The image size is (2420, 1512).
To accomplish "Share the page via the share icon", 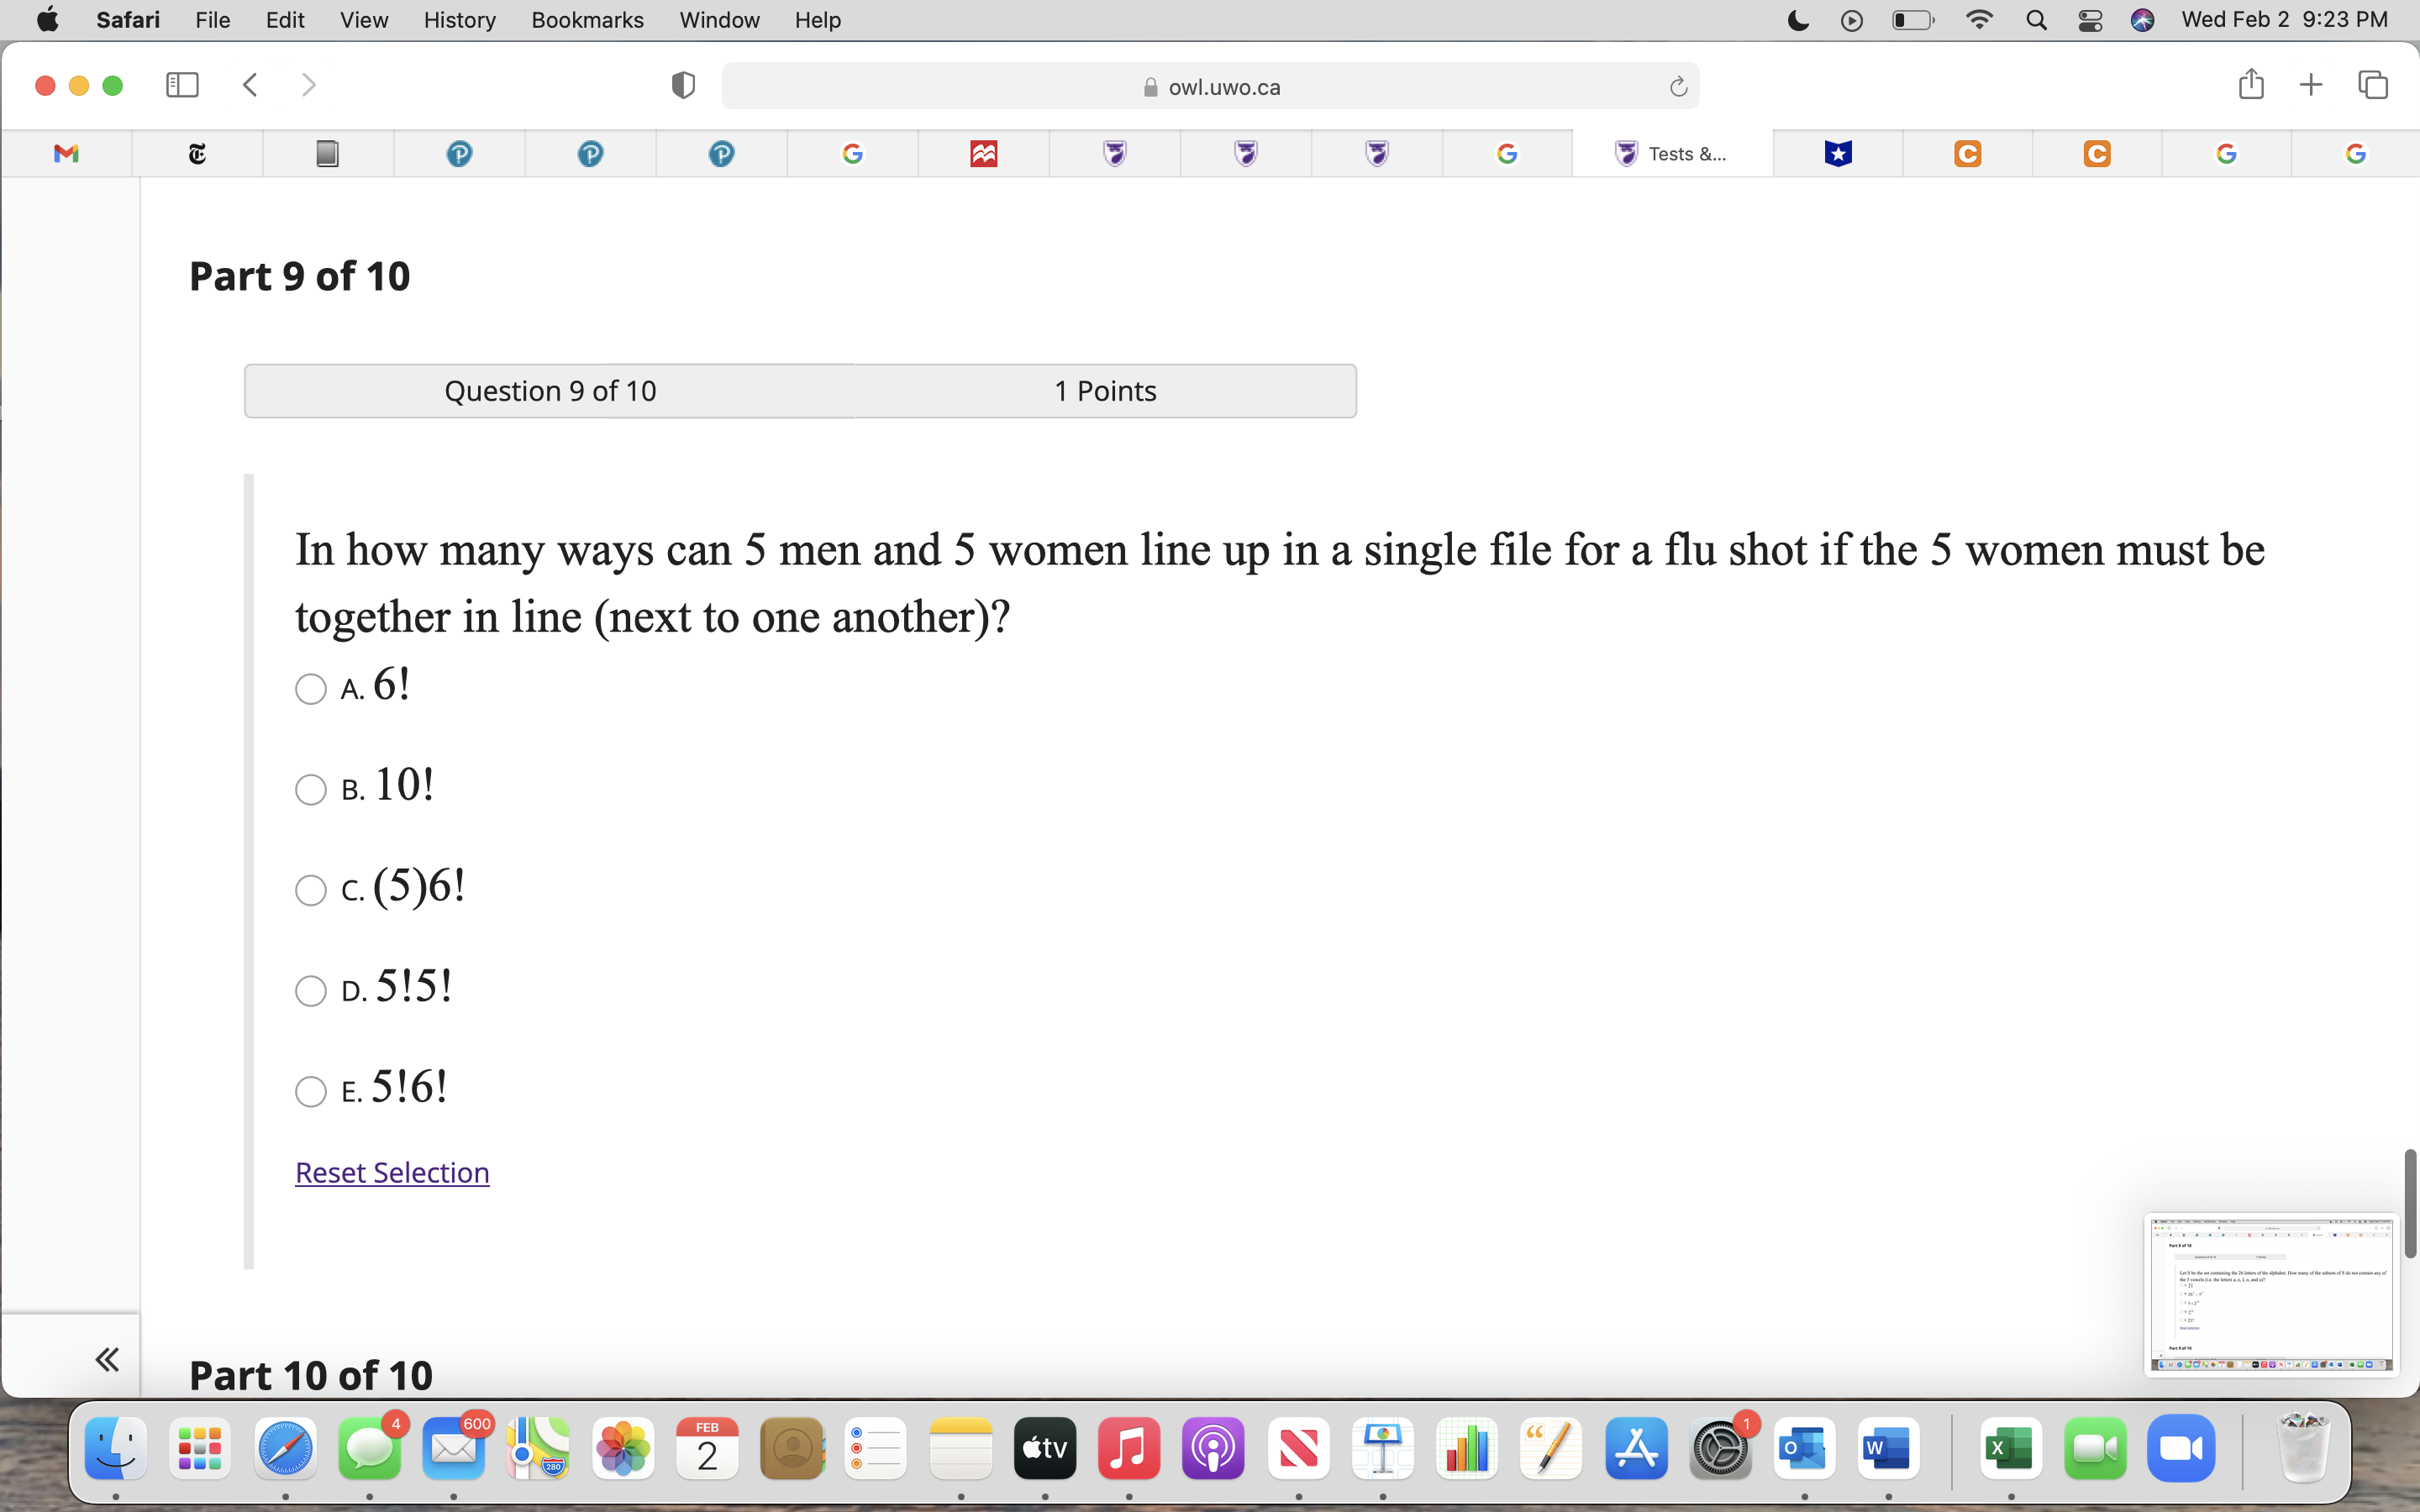I will (2251, 85).
